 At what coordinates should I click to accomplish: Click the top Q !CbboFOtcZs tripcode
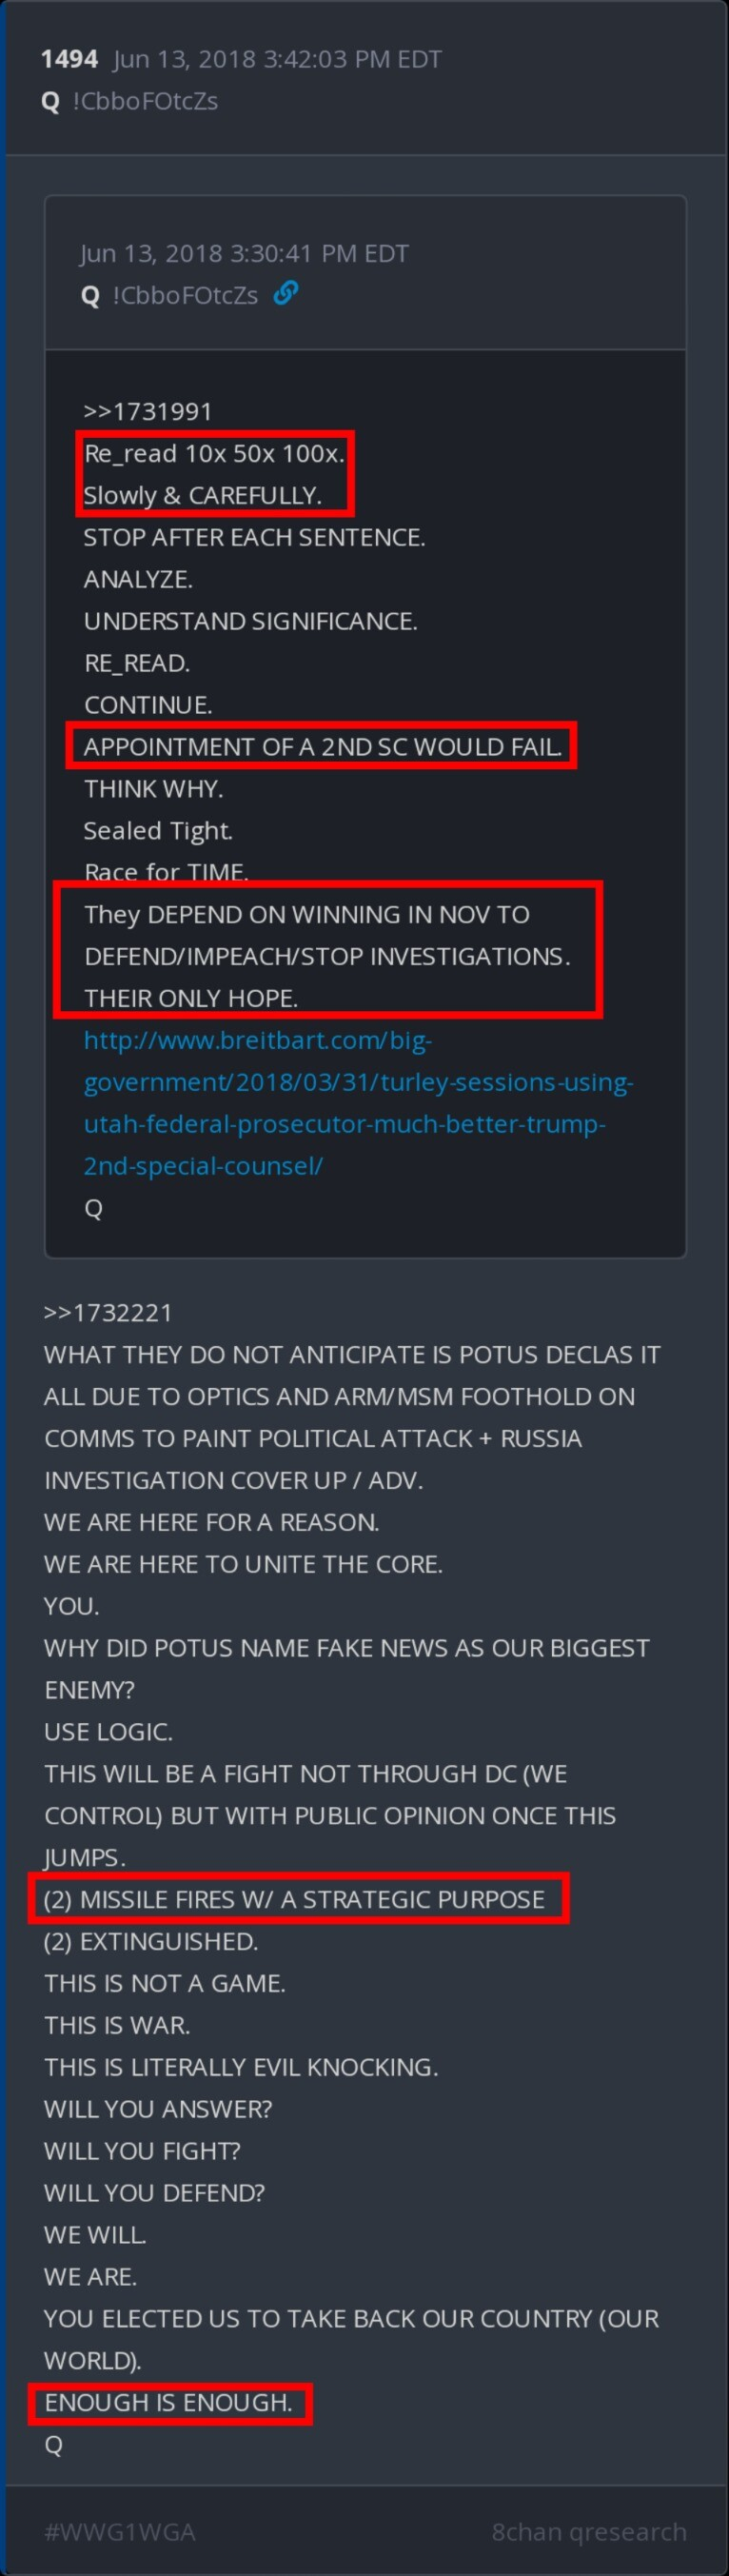(130, 101)
